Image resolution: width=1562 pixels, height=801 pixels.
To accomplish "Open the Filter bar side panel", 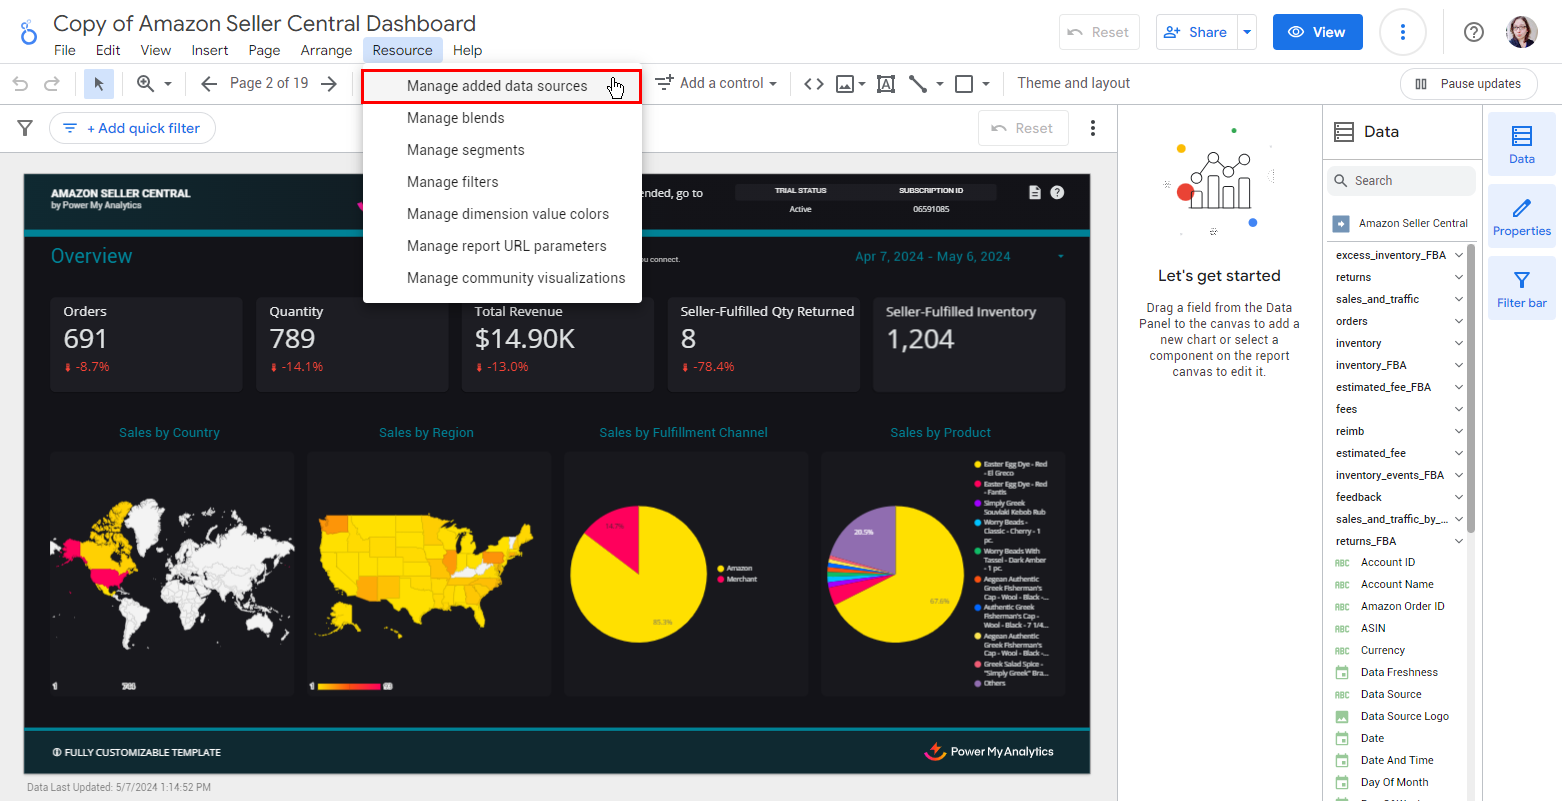I will [x=1521, y=288].
